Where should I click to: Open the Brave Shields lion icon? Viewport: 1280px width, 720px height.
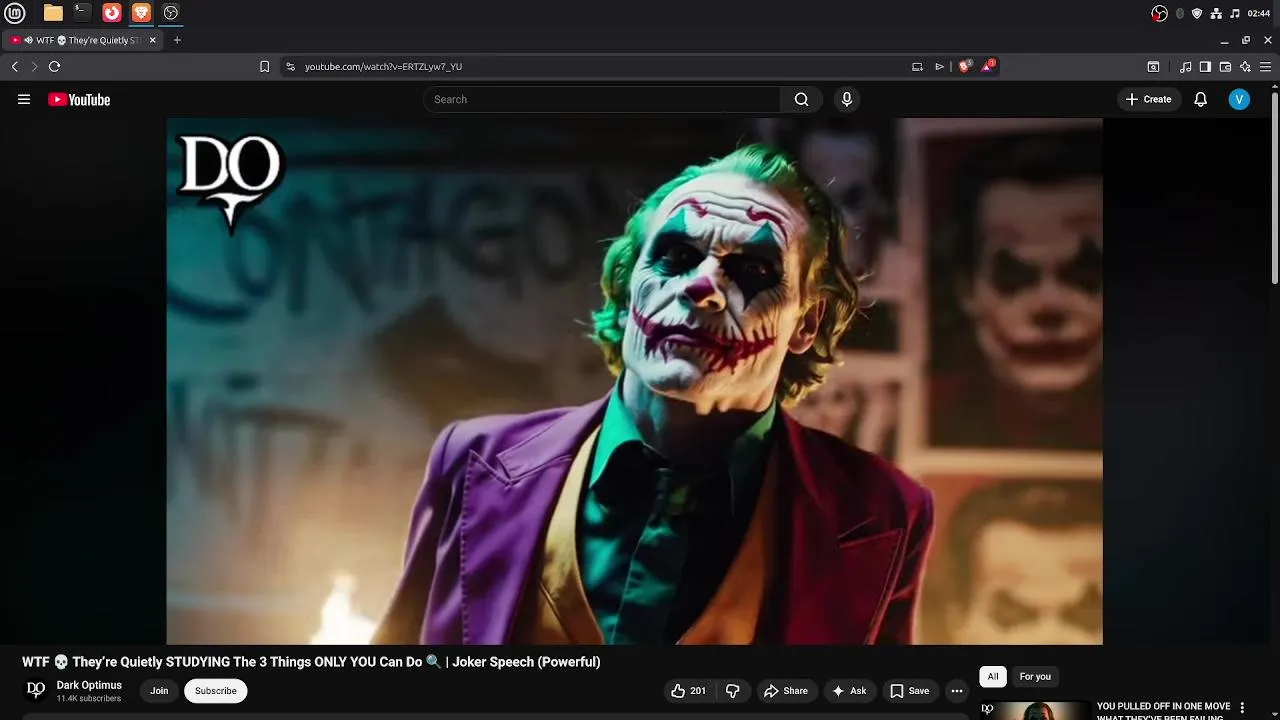click(965, 66)
